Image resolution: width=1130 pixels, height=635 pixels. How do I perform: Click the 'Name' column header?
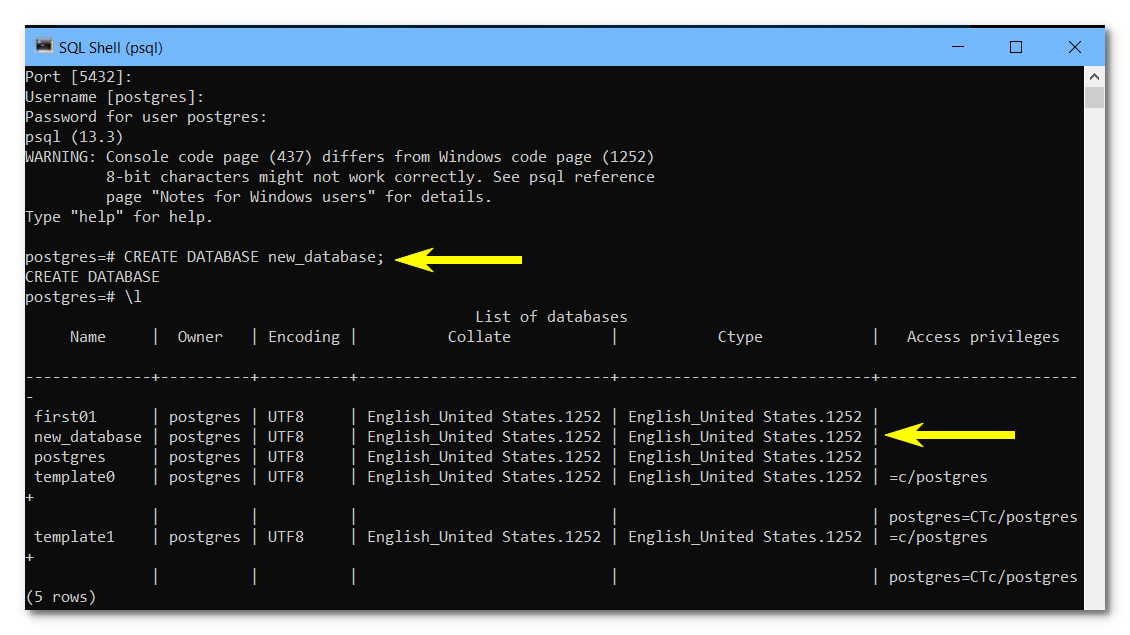tap(88, 337)
